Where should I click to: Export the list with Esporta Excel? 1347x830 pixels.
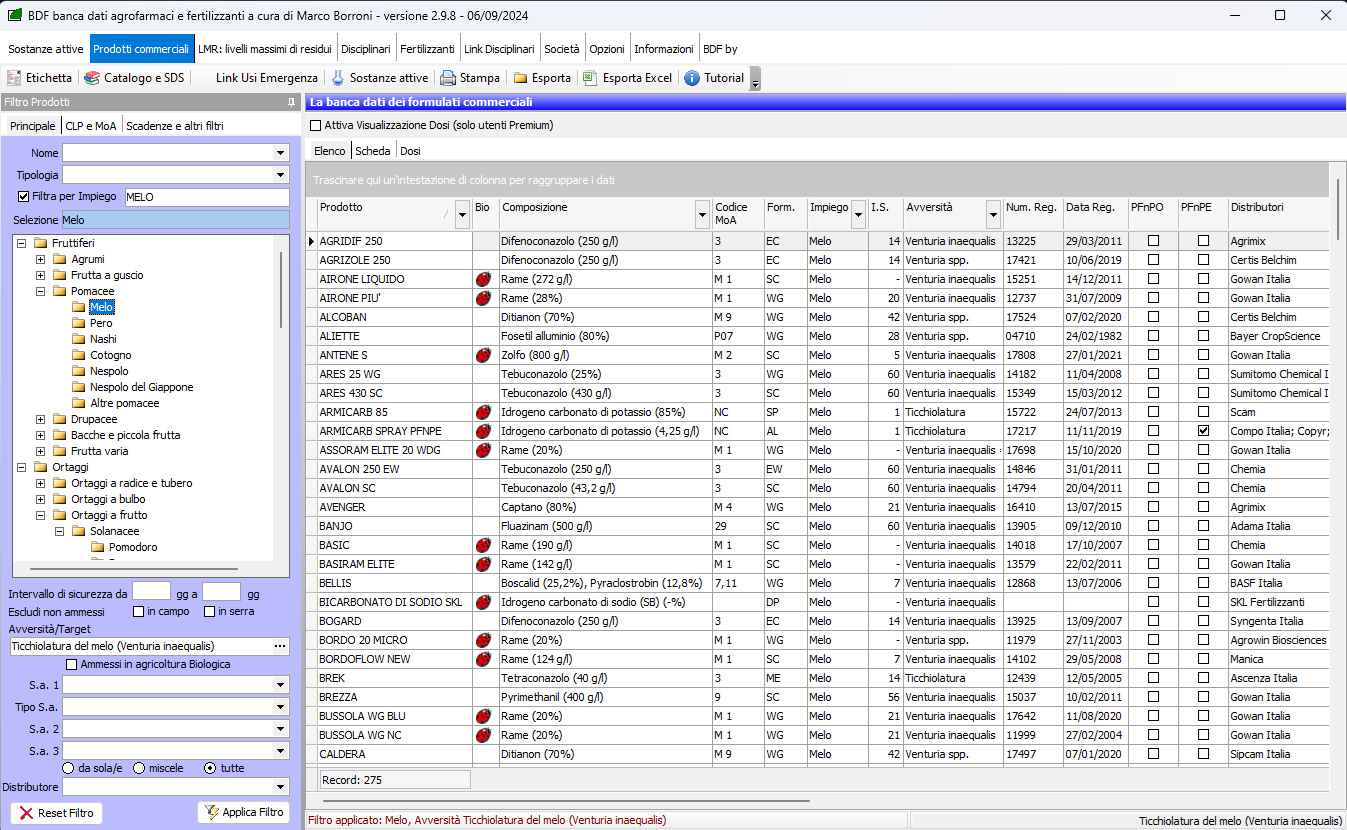coord(628,78)
